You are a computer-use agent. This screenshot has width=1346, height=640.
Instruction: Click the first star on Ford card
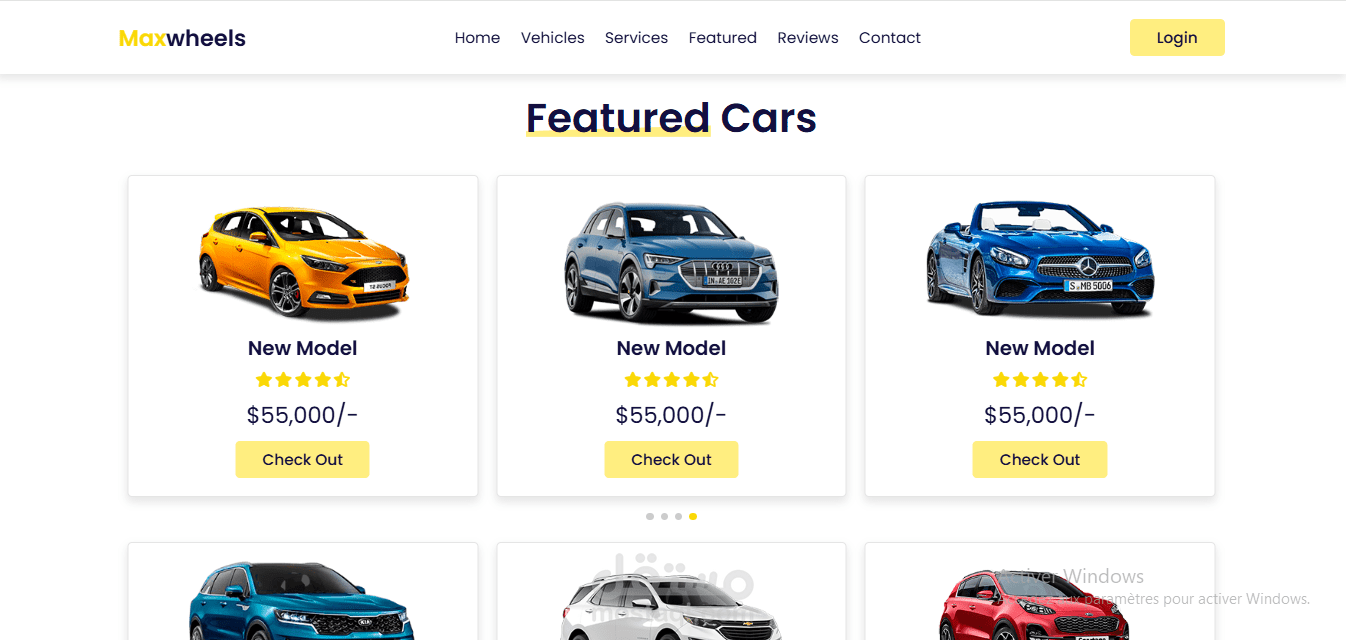[x=264, y=380]
